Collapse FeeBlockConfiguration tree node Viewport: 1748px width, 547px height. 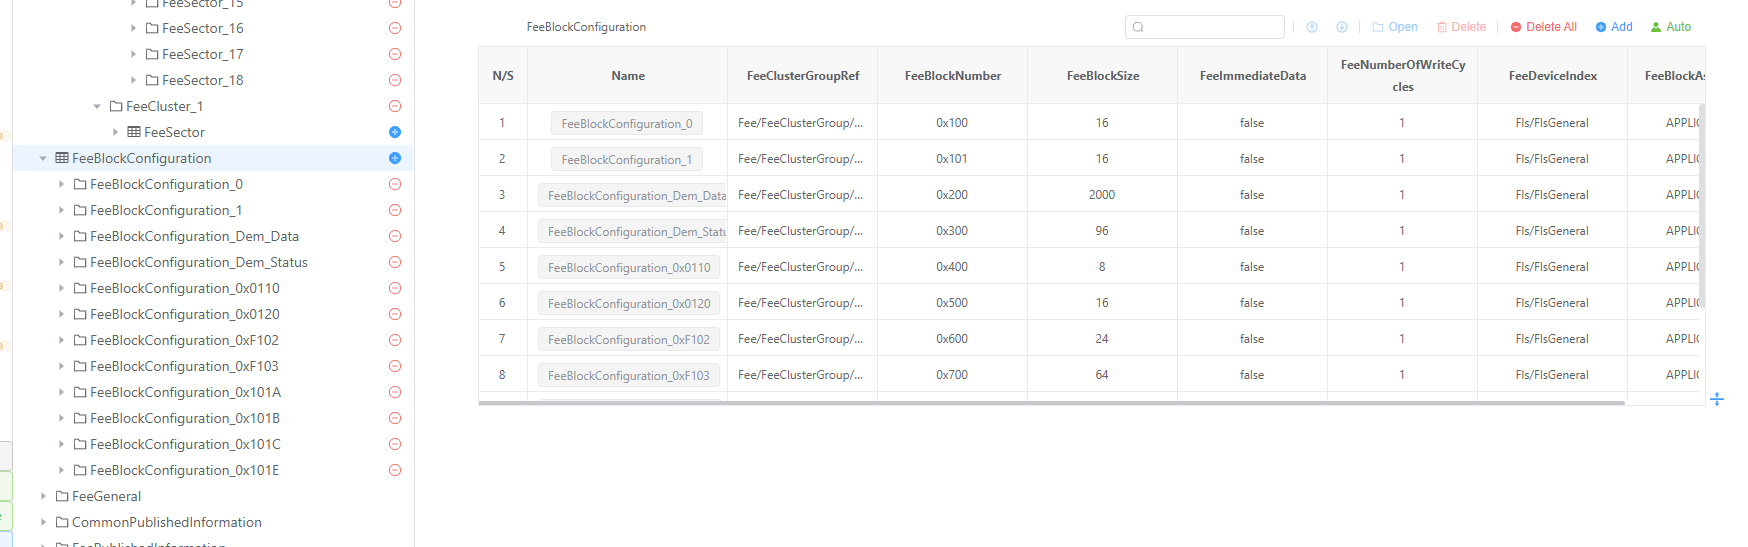point(43,158)
